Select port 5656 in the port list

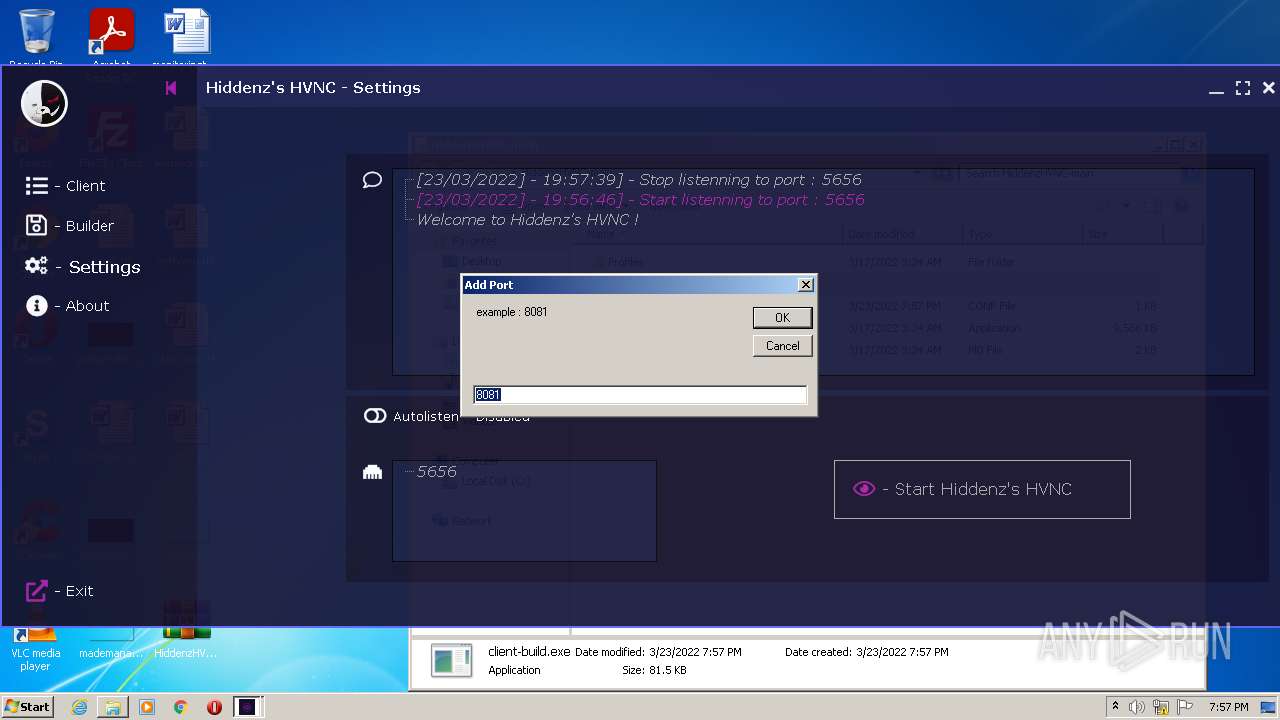pyautogui.click(x=436, y=471)
